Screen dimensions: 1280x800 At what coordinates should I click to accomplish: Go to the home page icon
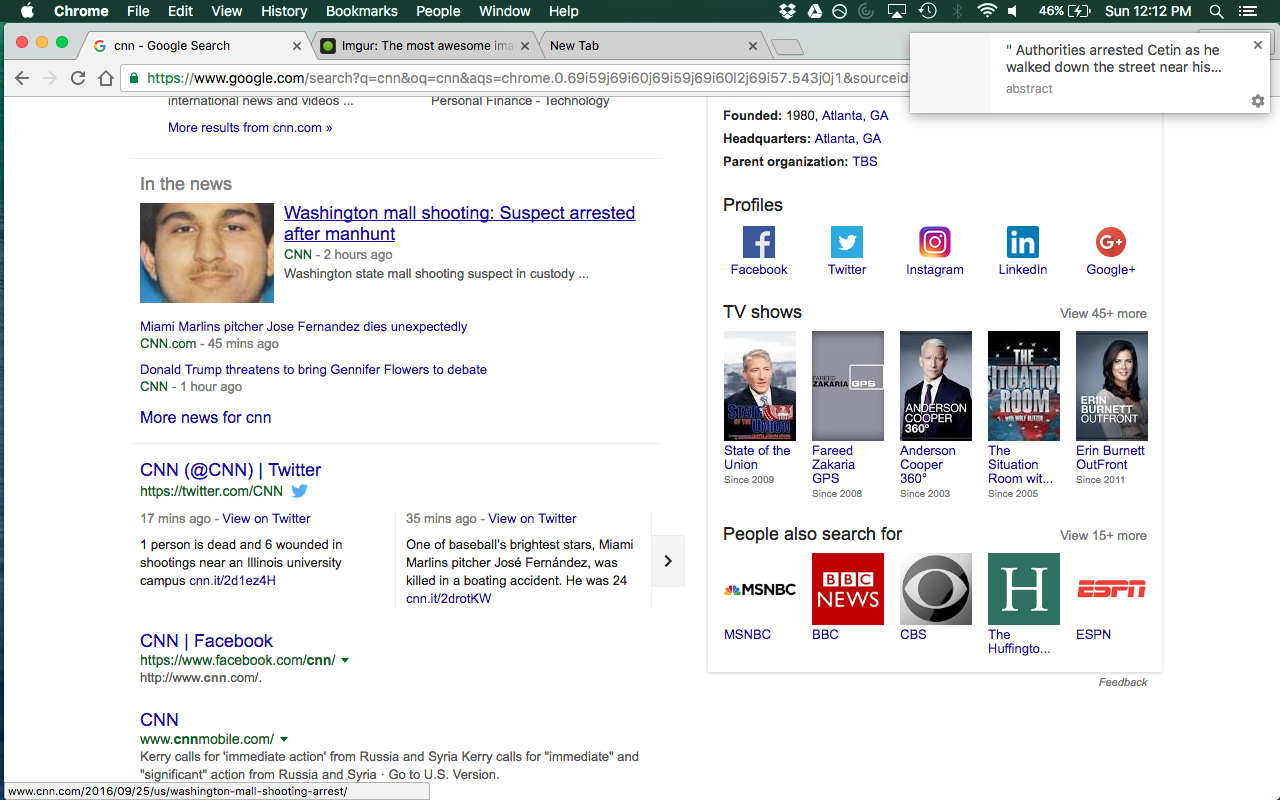(x=106, y=78)
